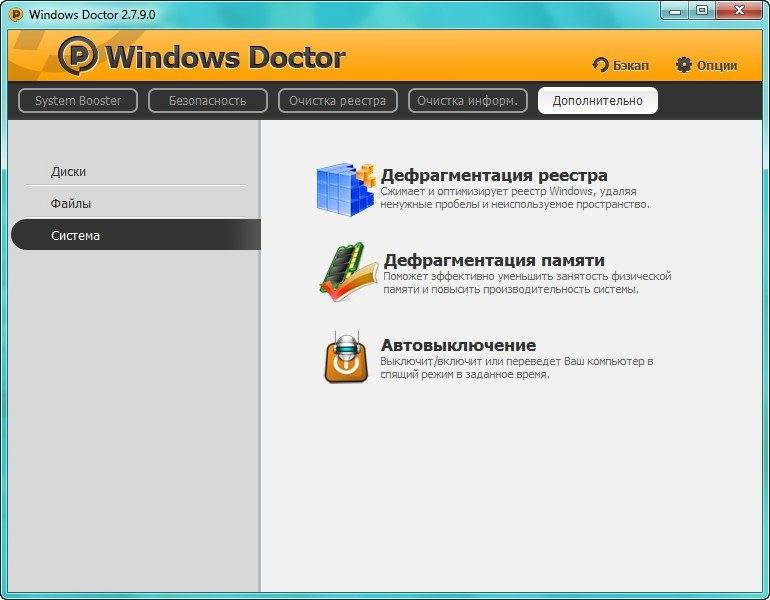Click the title bar application icon
Image resolution: width=770 pixels, height=600 pixels.
coord(16,14)
